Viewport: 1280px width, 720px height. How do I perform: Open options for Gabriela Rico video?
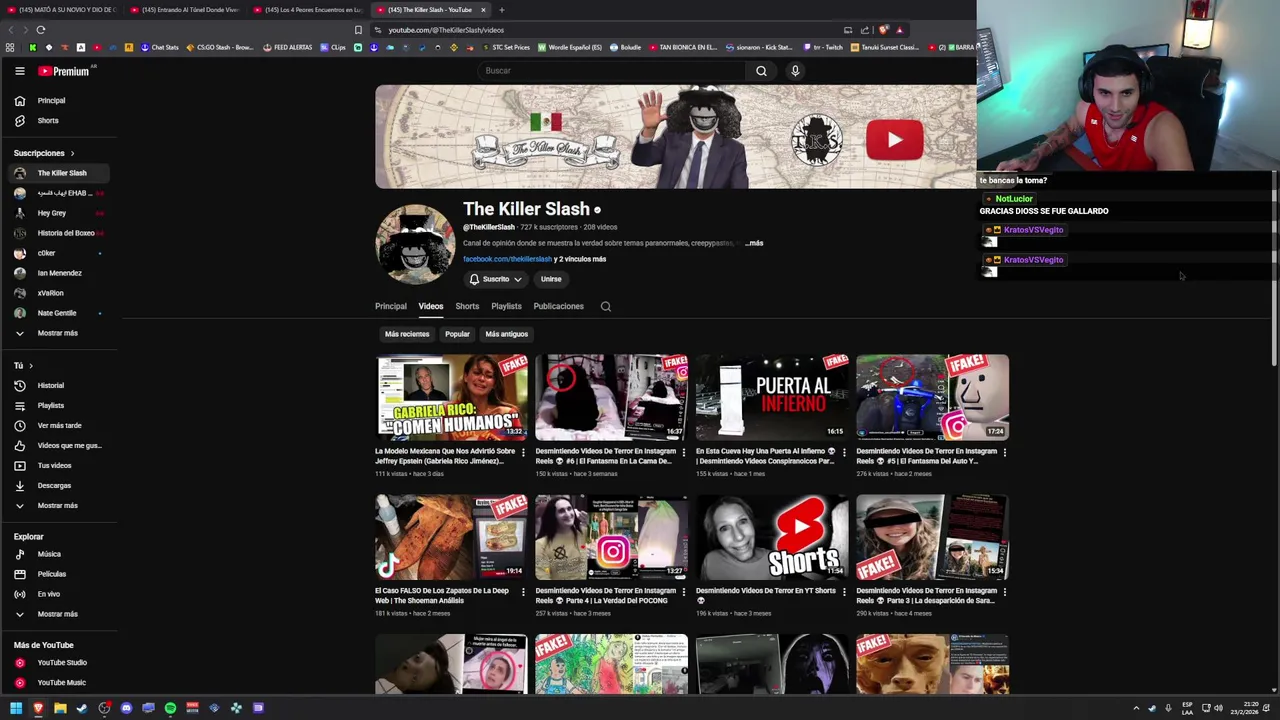523,452
